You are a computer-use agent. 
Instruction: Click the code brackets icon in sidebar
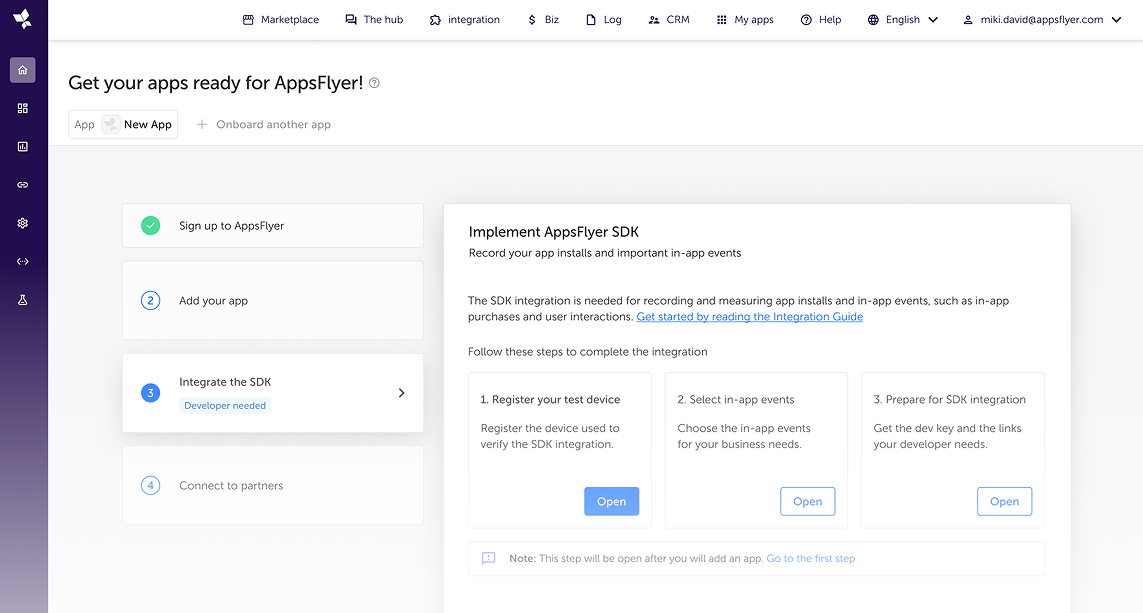click(x=23, y=262)
